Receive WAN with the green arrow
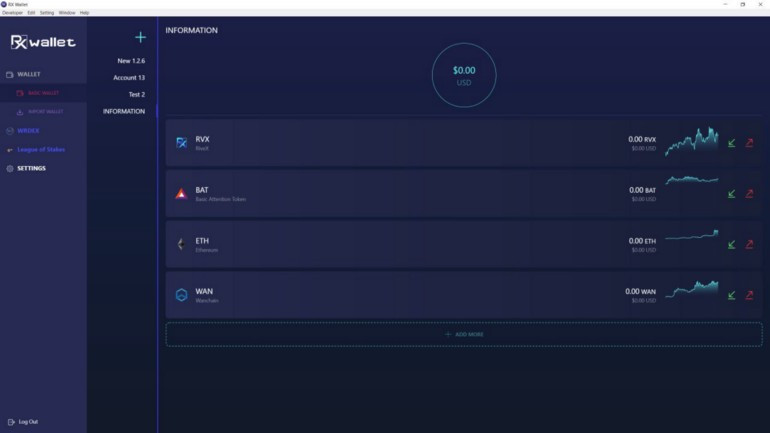 click(x=732, y=295)
